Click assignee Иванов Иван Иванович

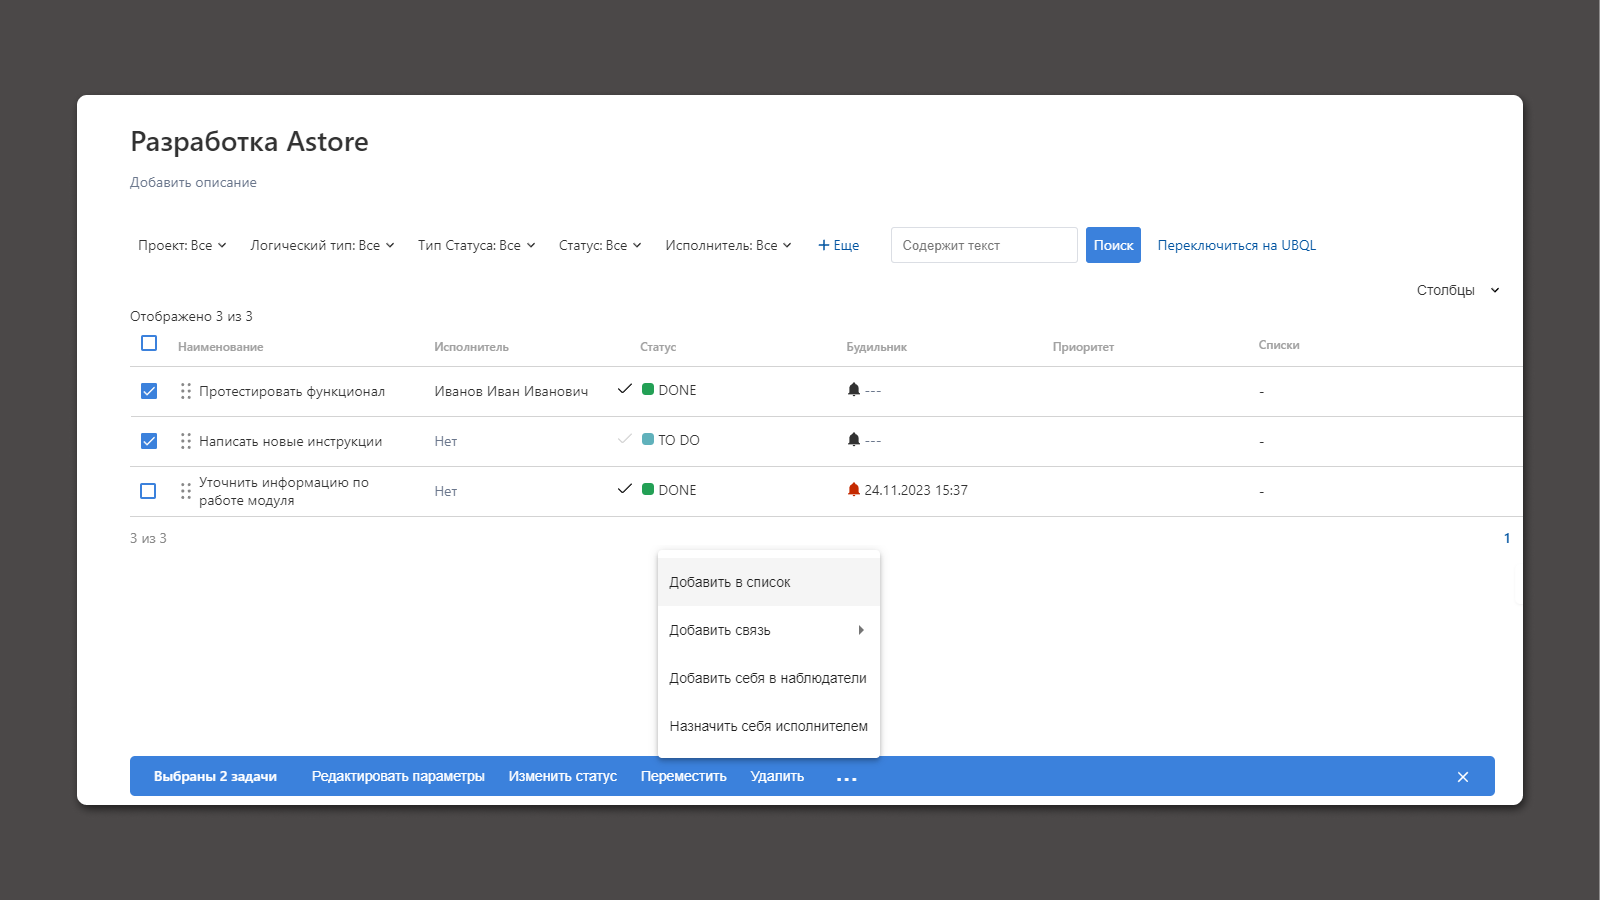[x=511, y=391]
